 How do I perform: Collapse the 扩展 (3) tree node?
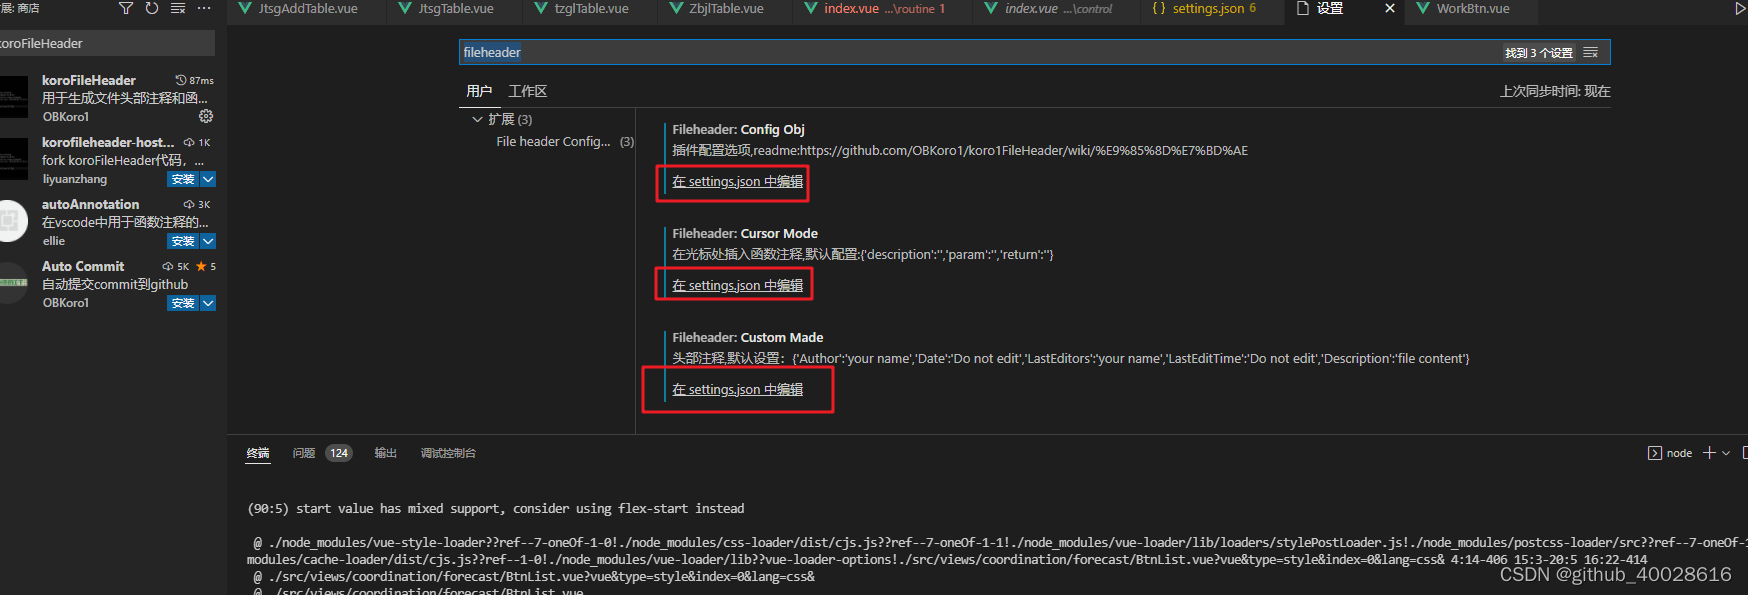[477, 119]
